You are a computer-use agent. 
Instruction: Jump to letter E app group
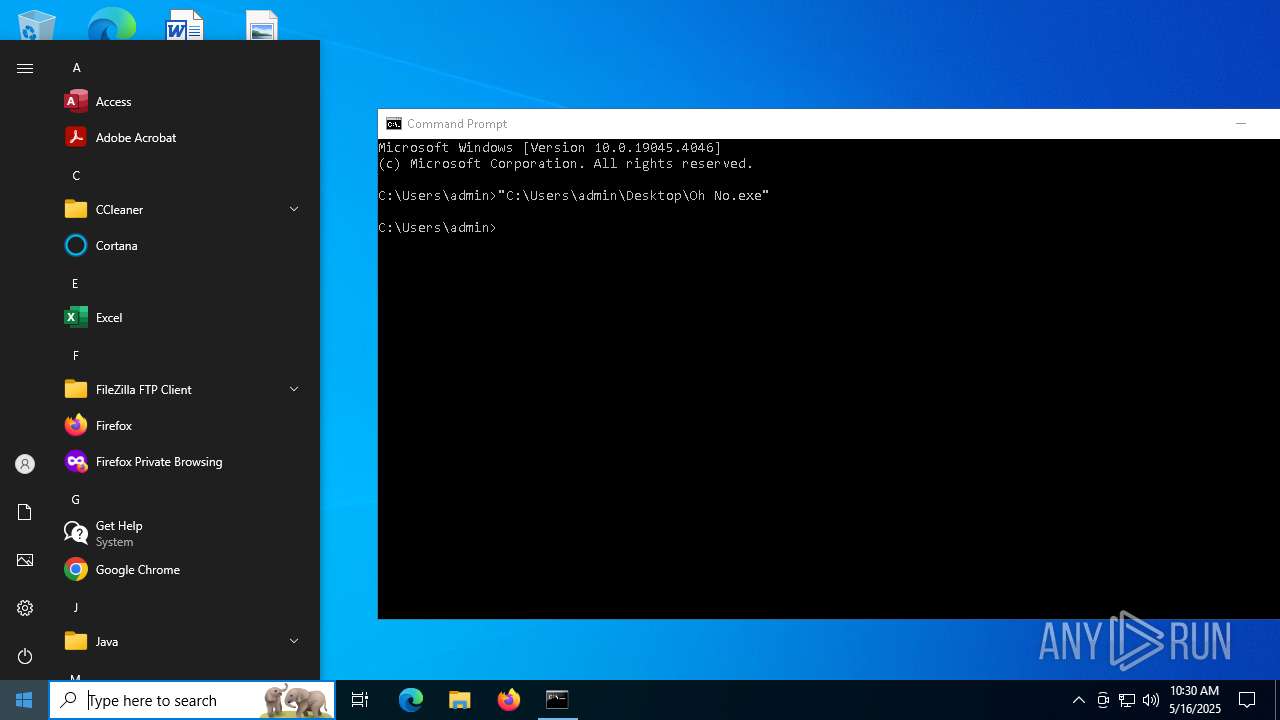pyautogui.click(x=75, y=284)
